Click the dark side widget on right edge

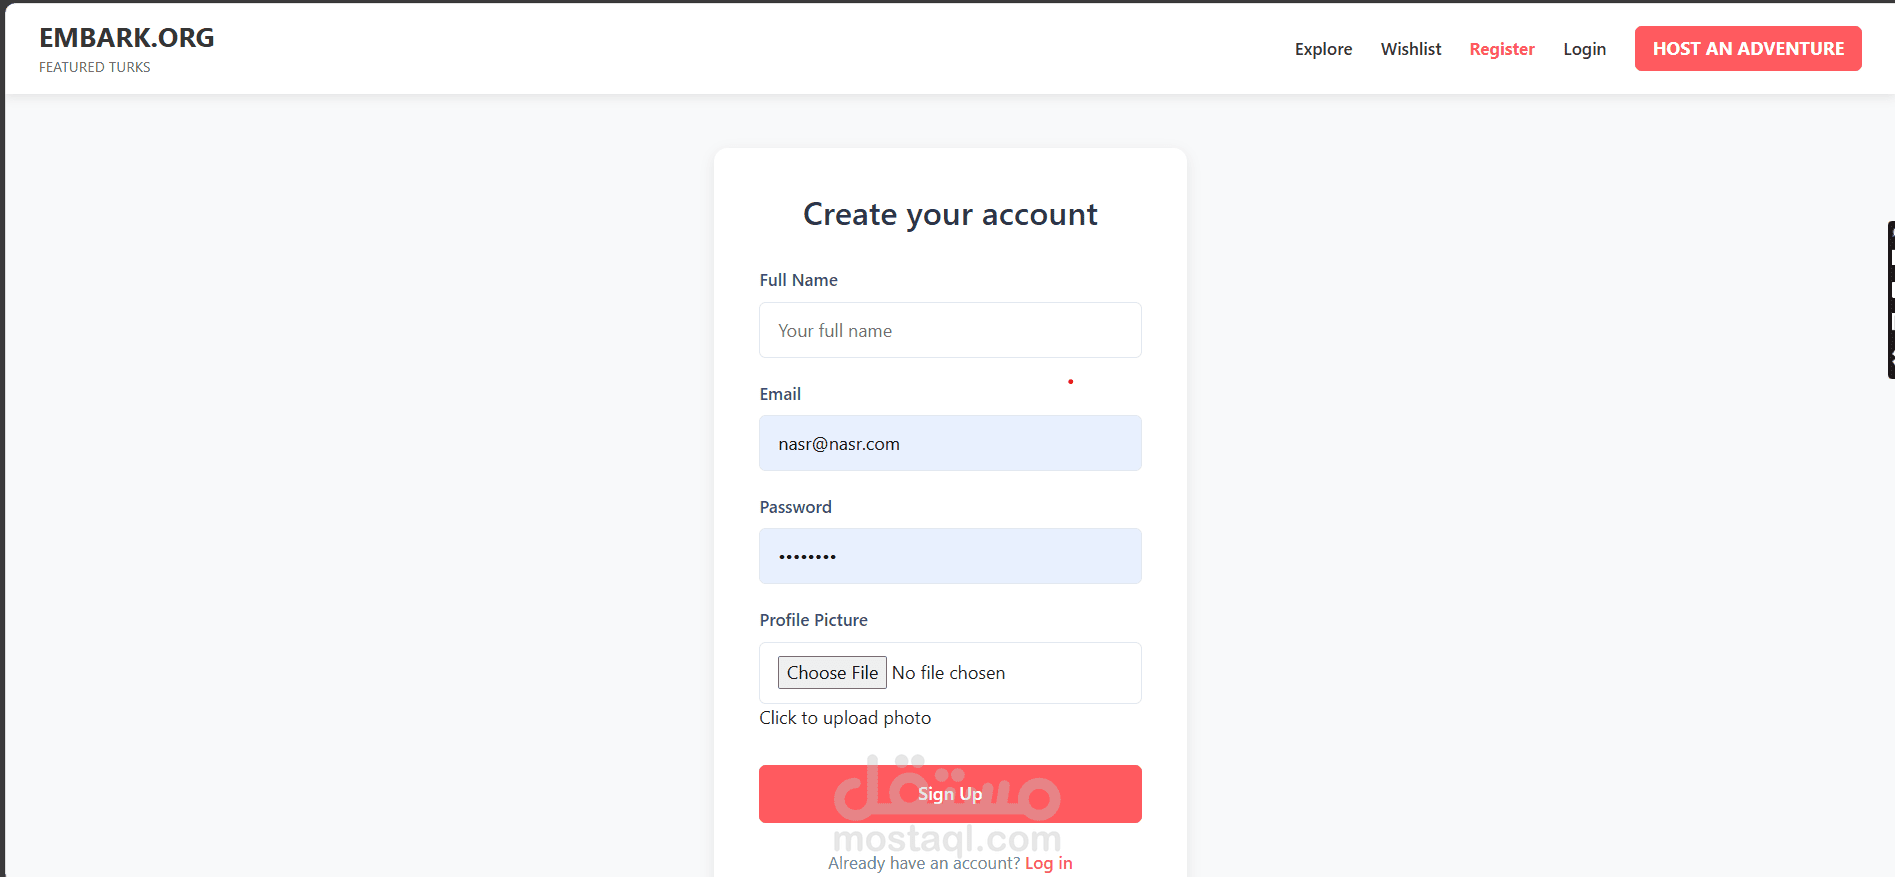click(1890, 300)
